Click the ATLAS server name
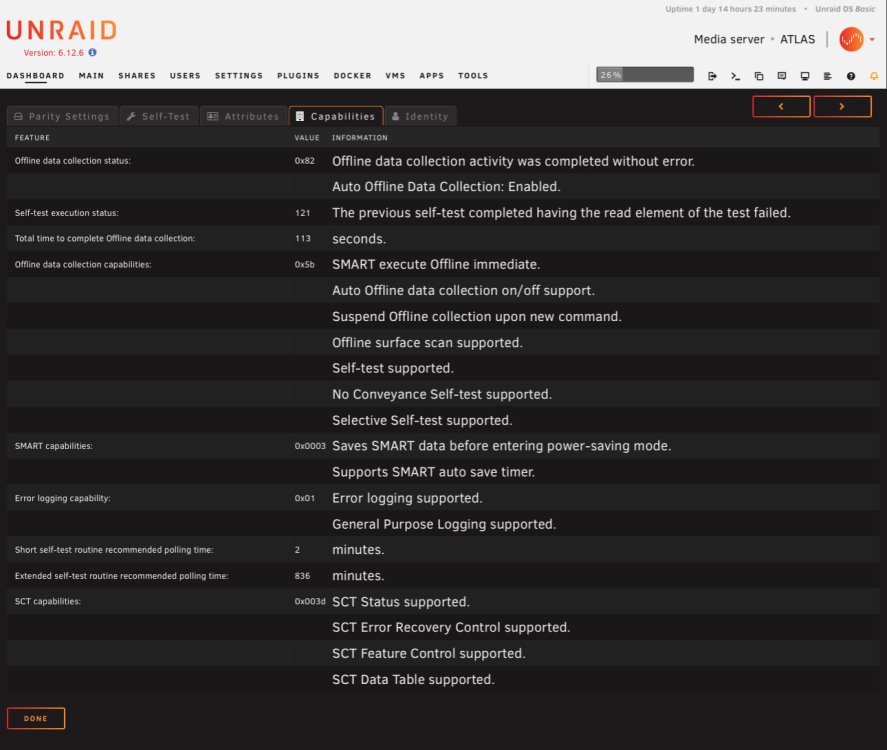Screen dimensions: 887x750 pyautogui.click(x=798, y=40)
